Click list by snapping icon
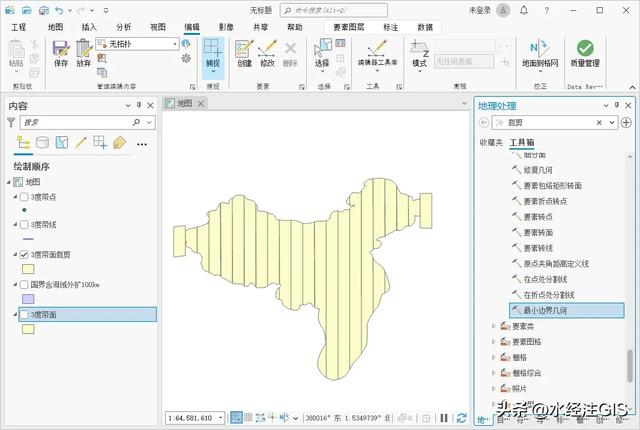 click(100, 142)
